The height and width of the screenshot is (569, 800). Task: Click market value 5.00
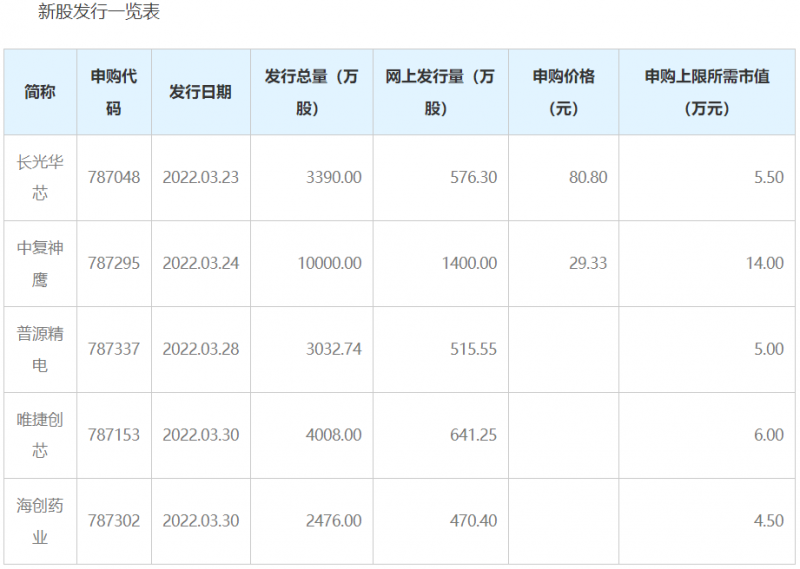coord(769,350)
